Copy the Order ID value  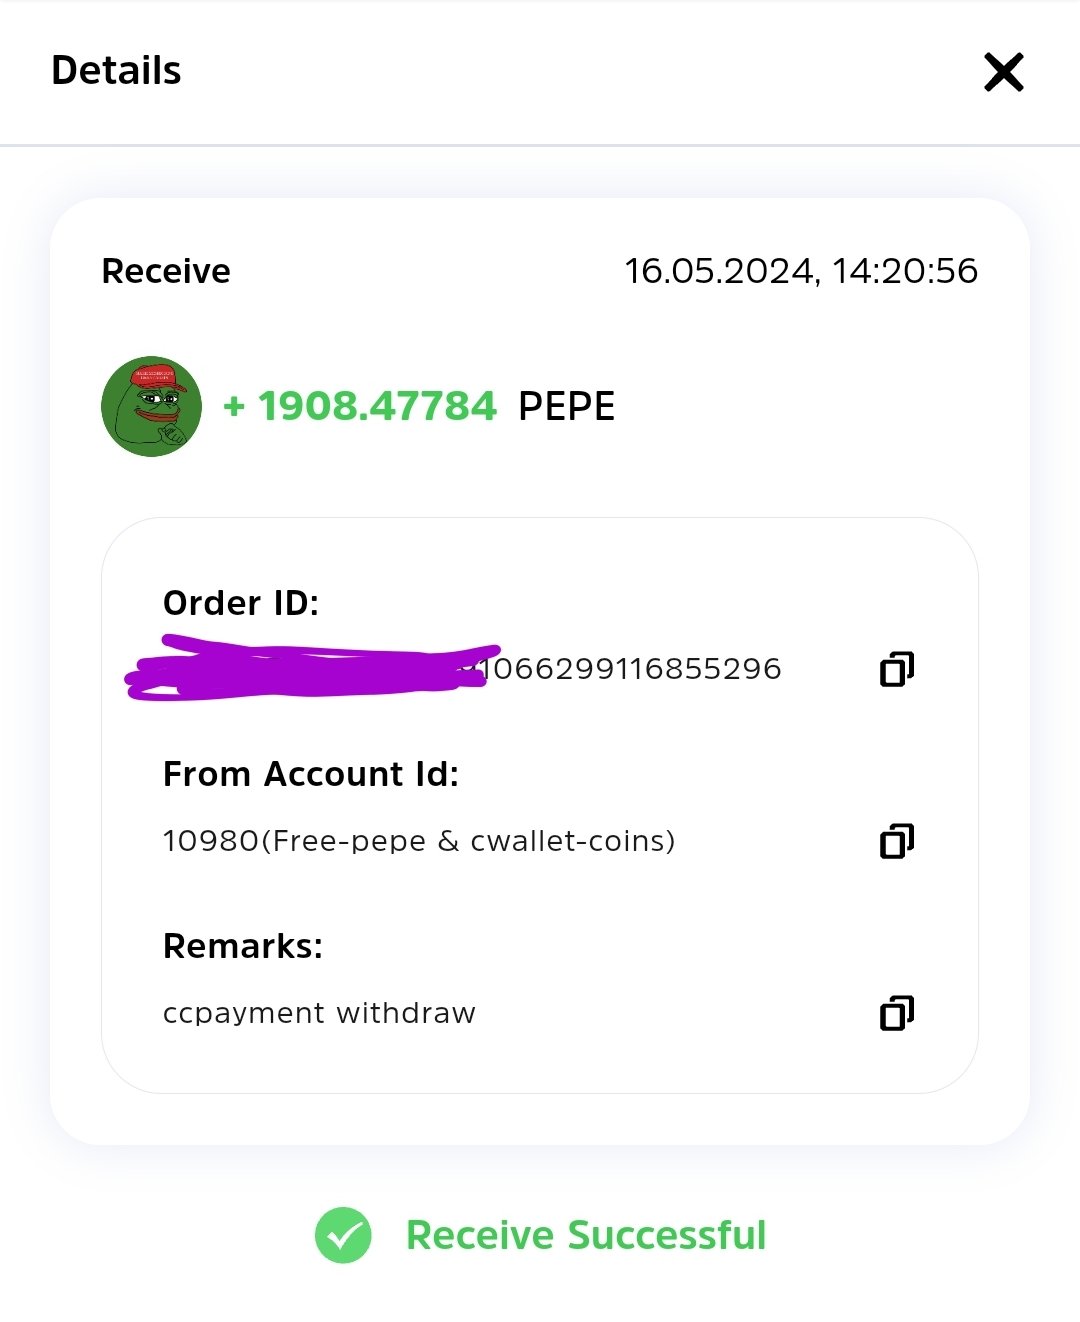[897, 669]
